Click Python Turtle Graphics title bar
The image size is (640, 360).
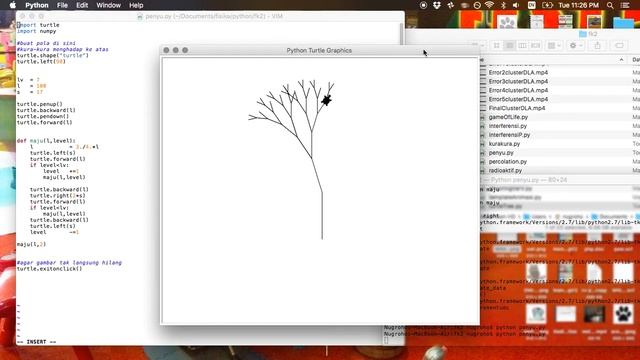pos(319,50)
